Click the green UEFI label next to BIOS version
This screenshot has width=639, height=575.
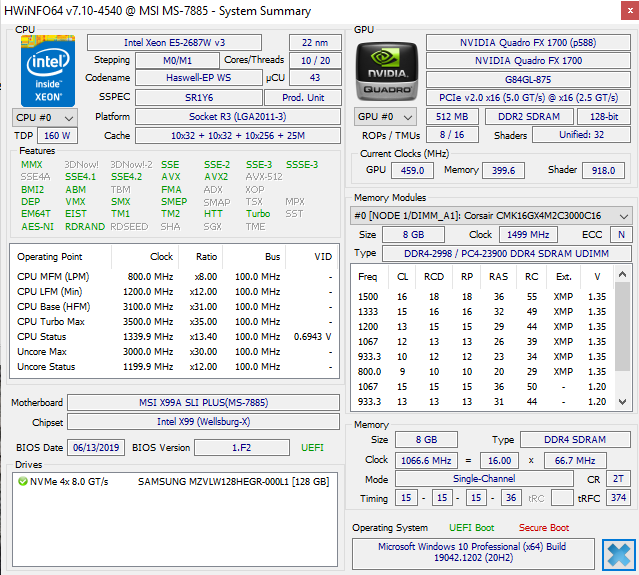pos(312,447)
